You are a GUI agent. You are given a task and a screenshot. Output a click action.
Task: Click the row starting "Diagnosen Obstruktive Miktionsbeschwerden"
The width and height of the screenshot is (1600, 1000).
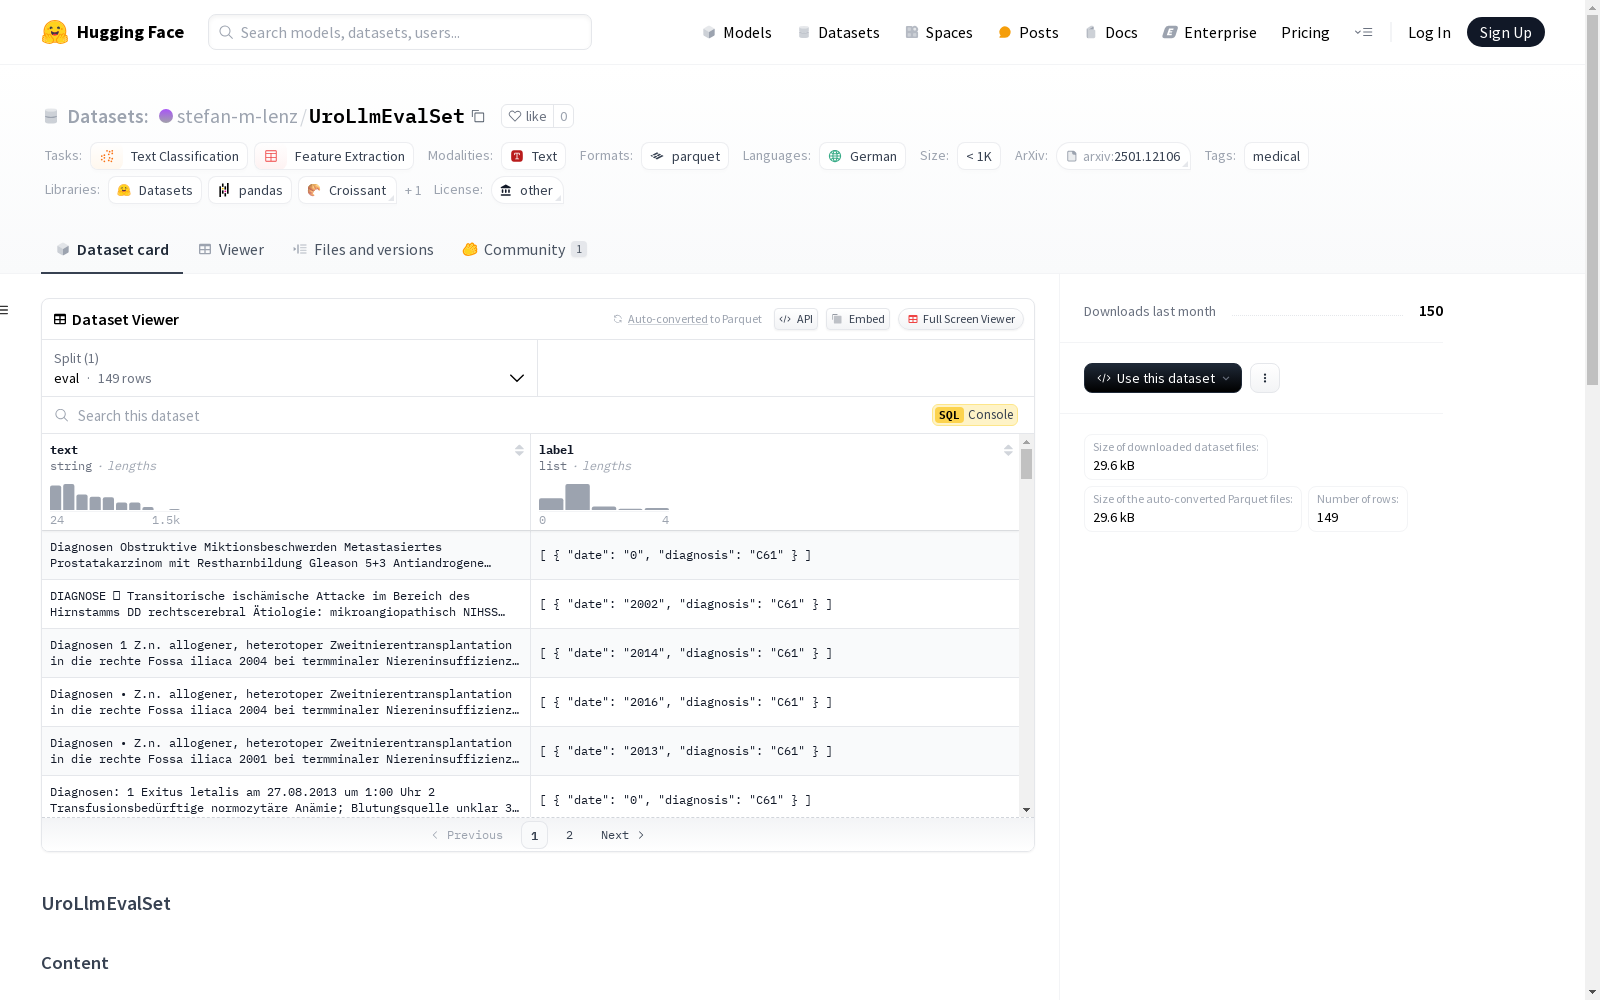point(530,555)
